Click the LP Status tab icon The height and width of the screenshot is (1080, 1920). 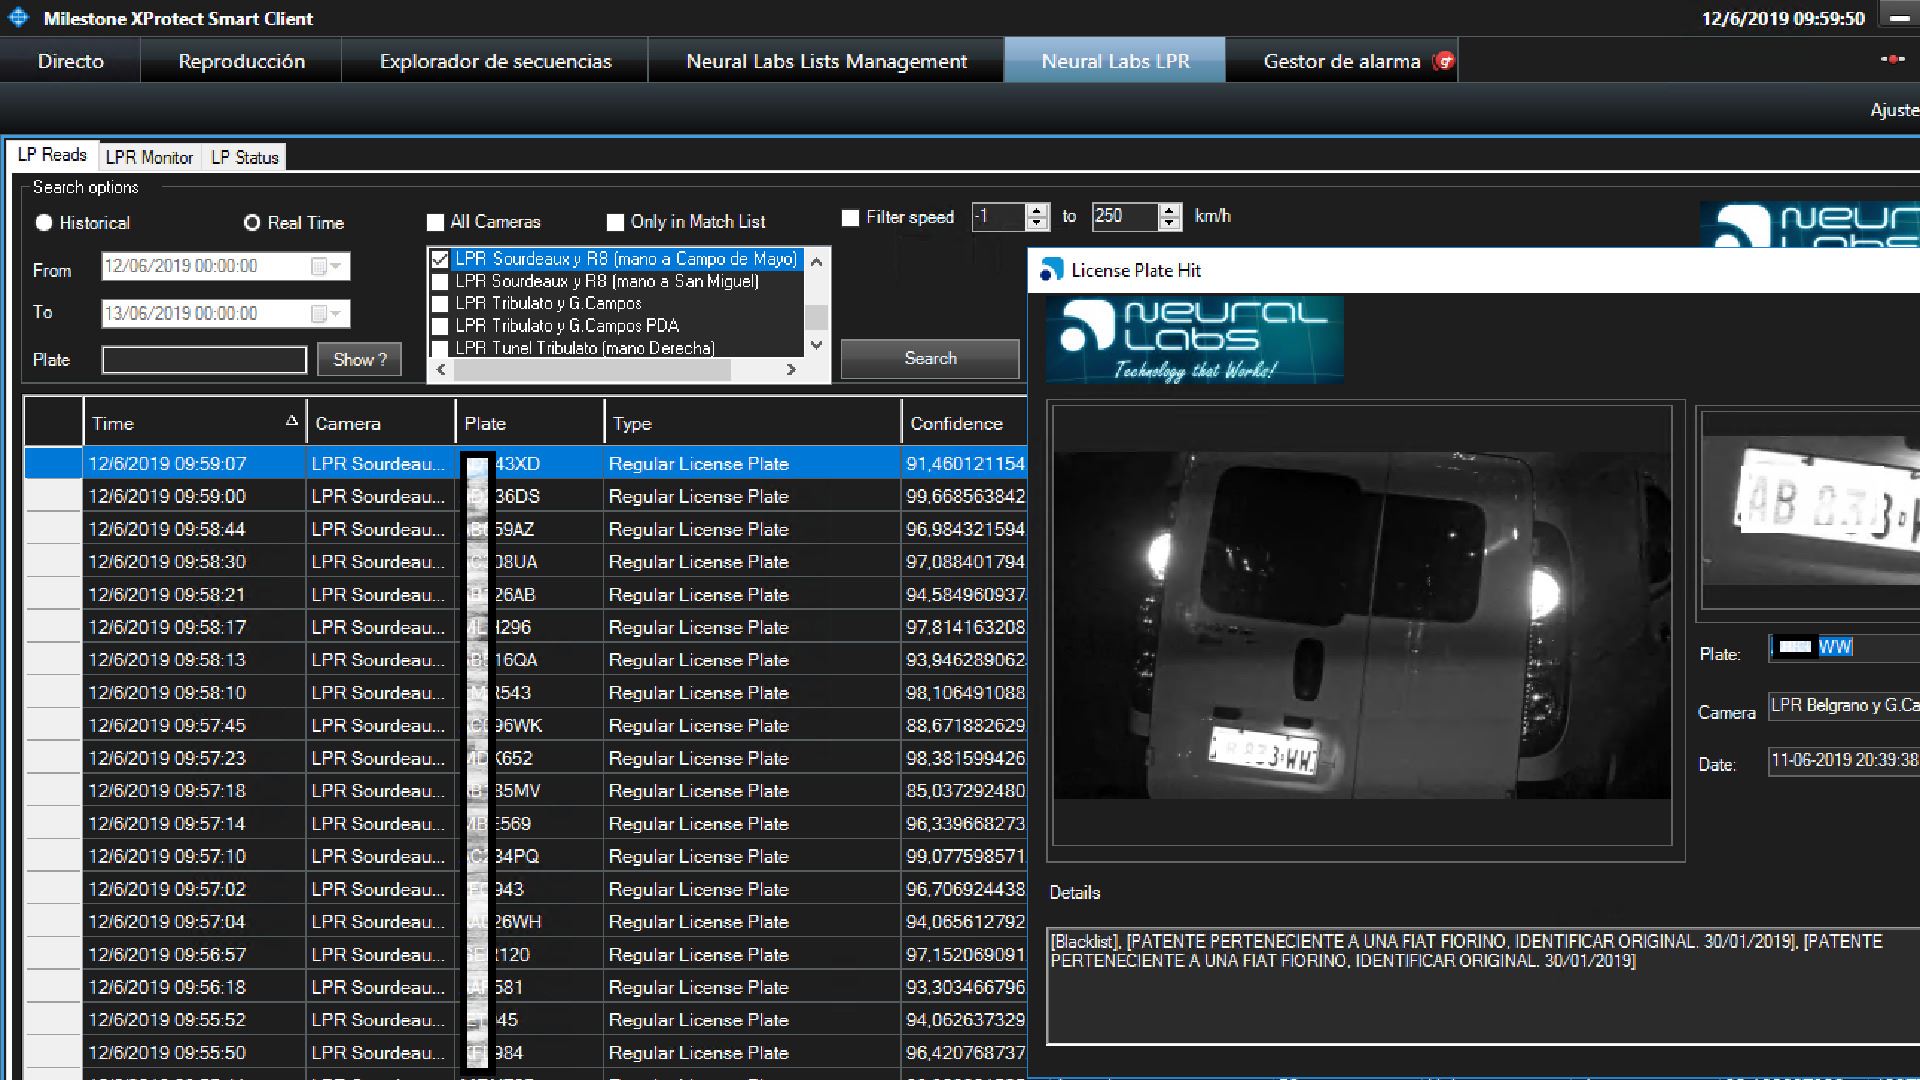244,157
